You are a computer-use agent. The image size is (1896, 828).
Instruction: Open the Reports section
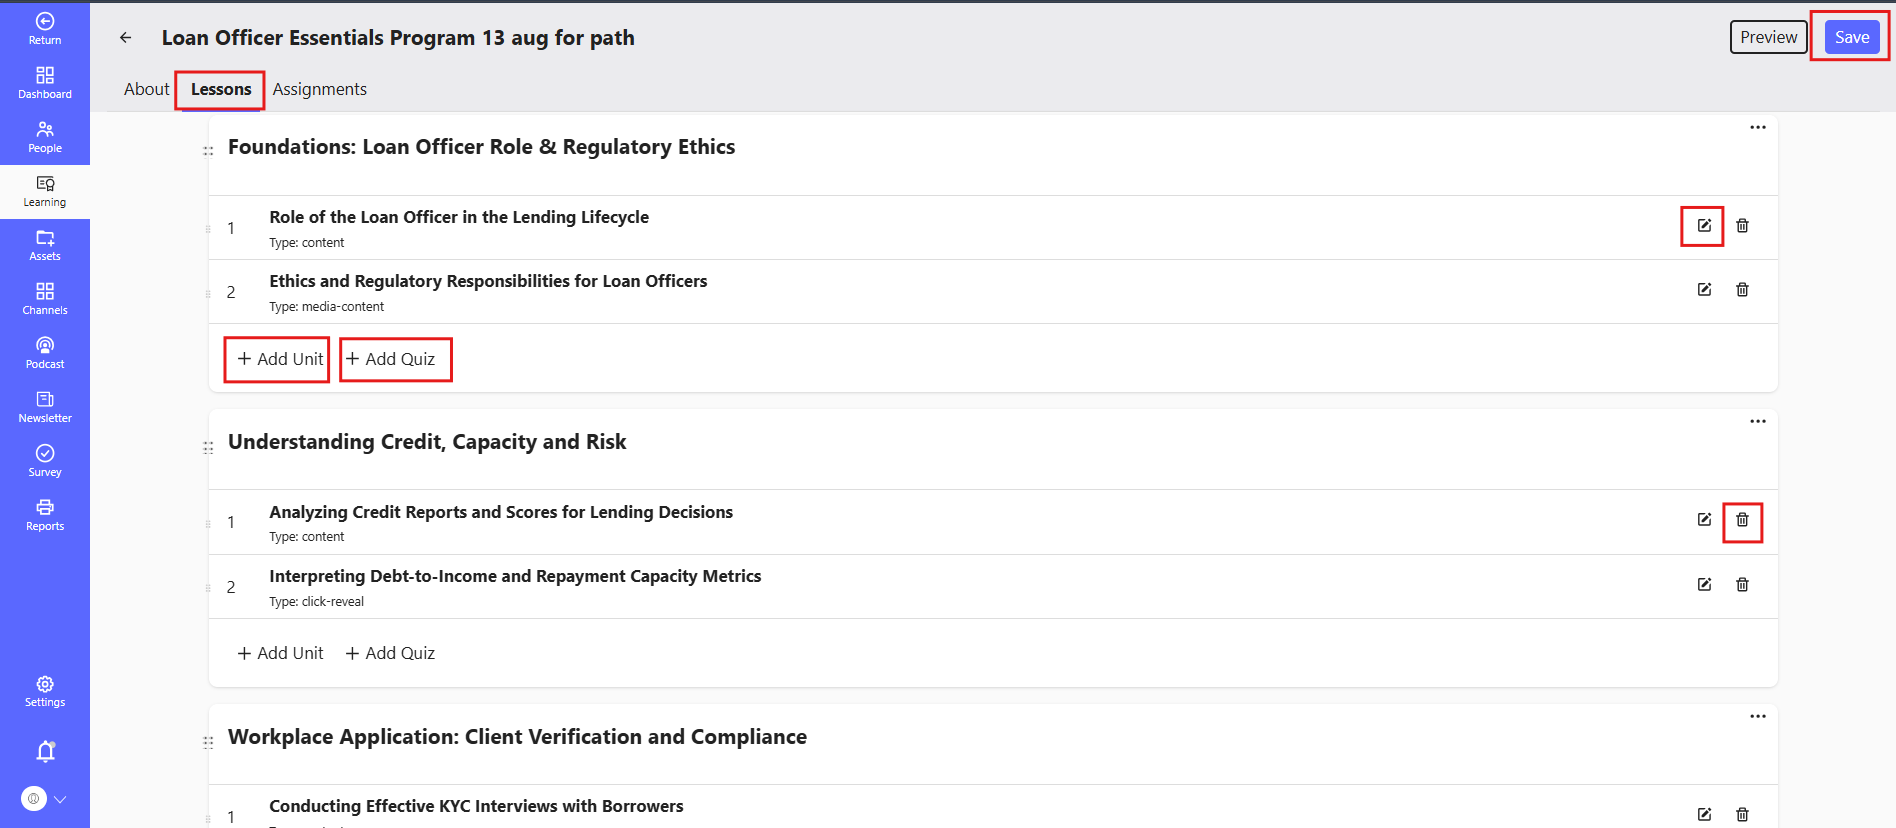[45, 515]
